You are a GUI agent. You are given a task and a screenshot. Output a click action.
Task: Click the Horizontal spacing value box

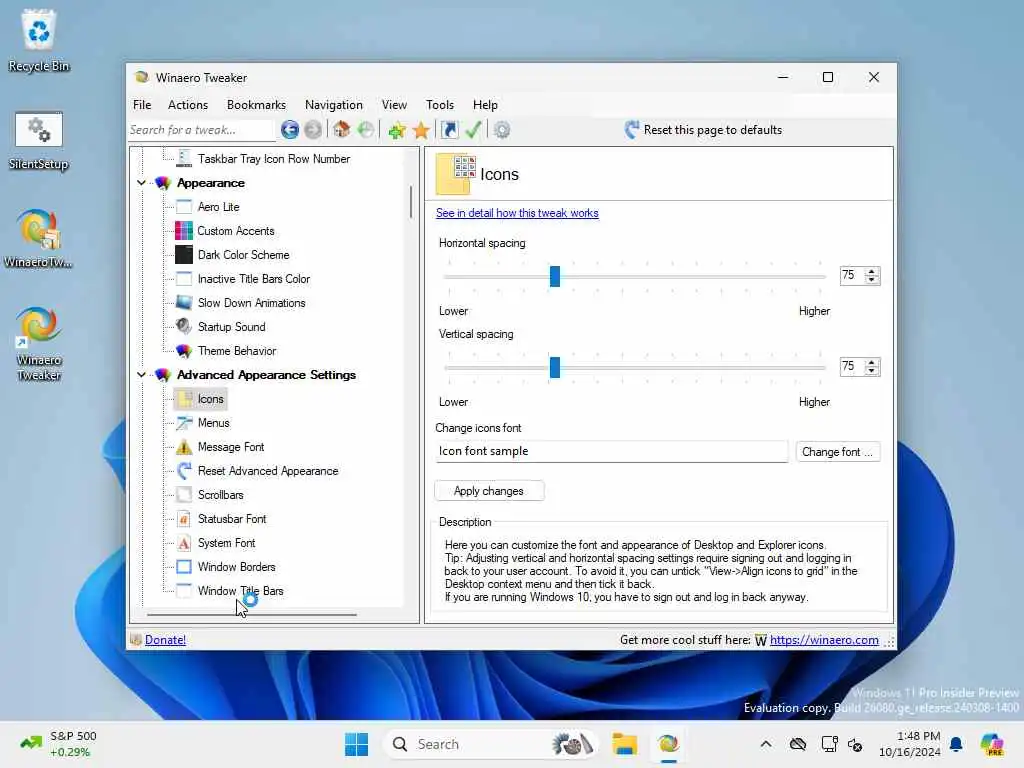tap(852, 276)
